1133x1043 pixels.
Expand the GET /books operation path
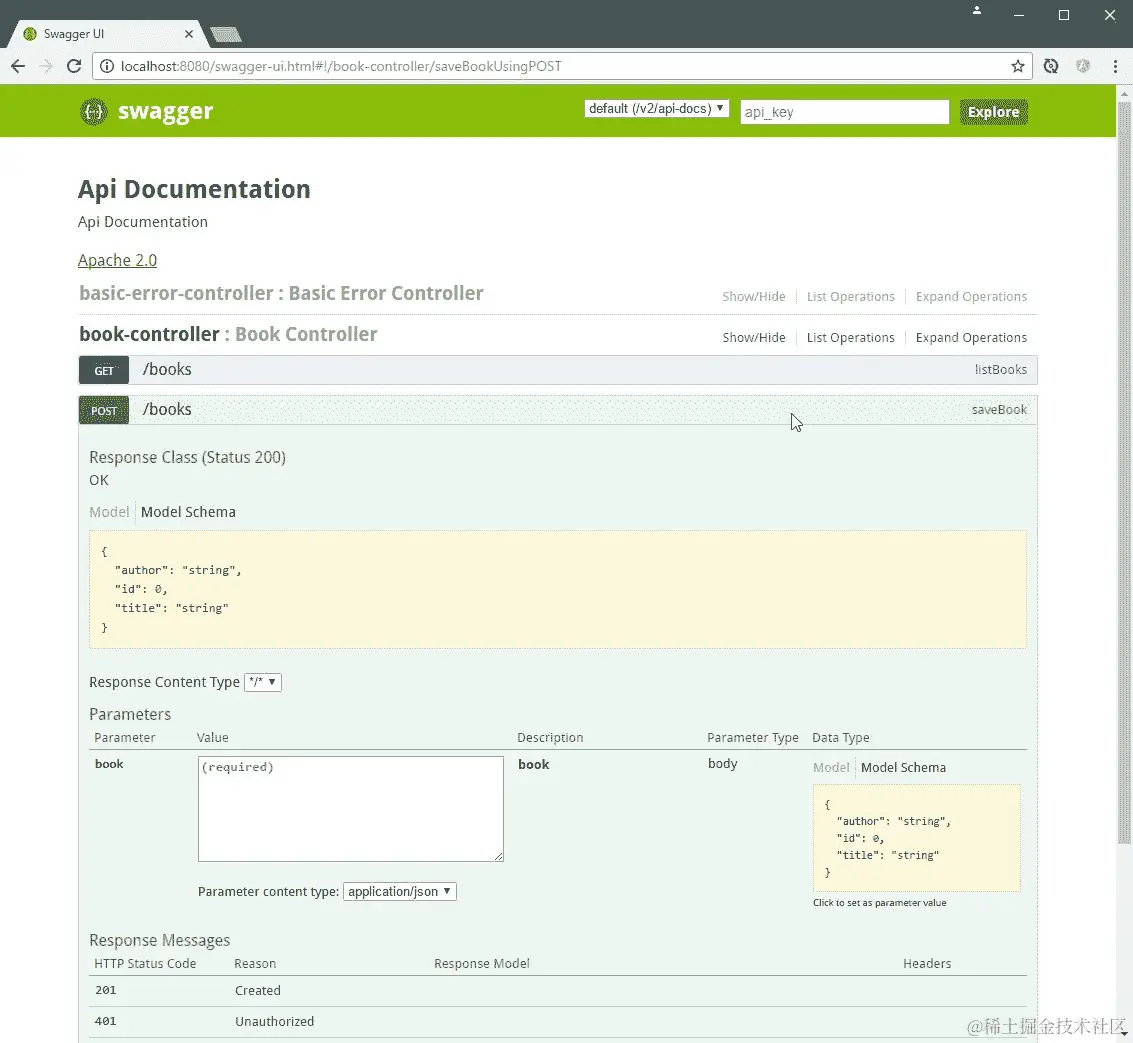click(167, 369)
